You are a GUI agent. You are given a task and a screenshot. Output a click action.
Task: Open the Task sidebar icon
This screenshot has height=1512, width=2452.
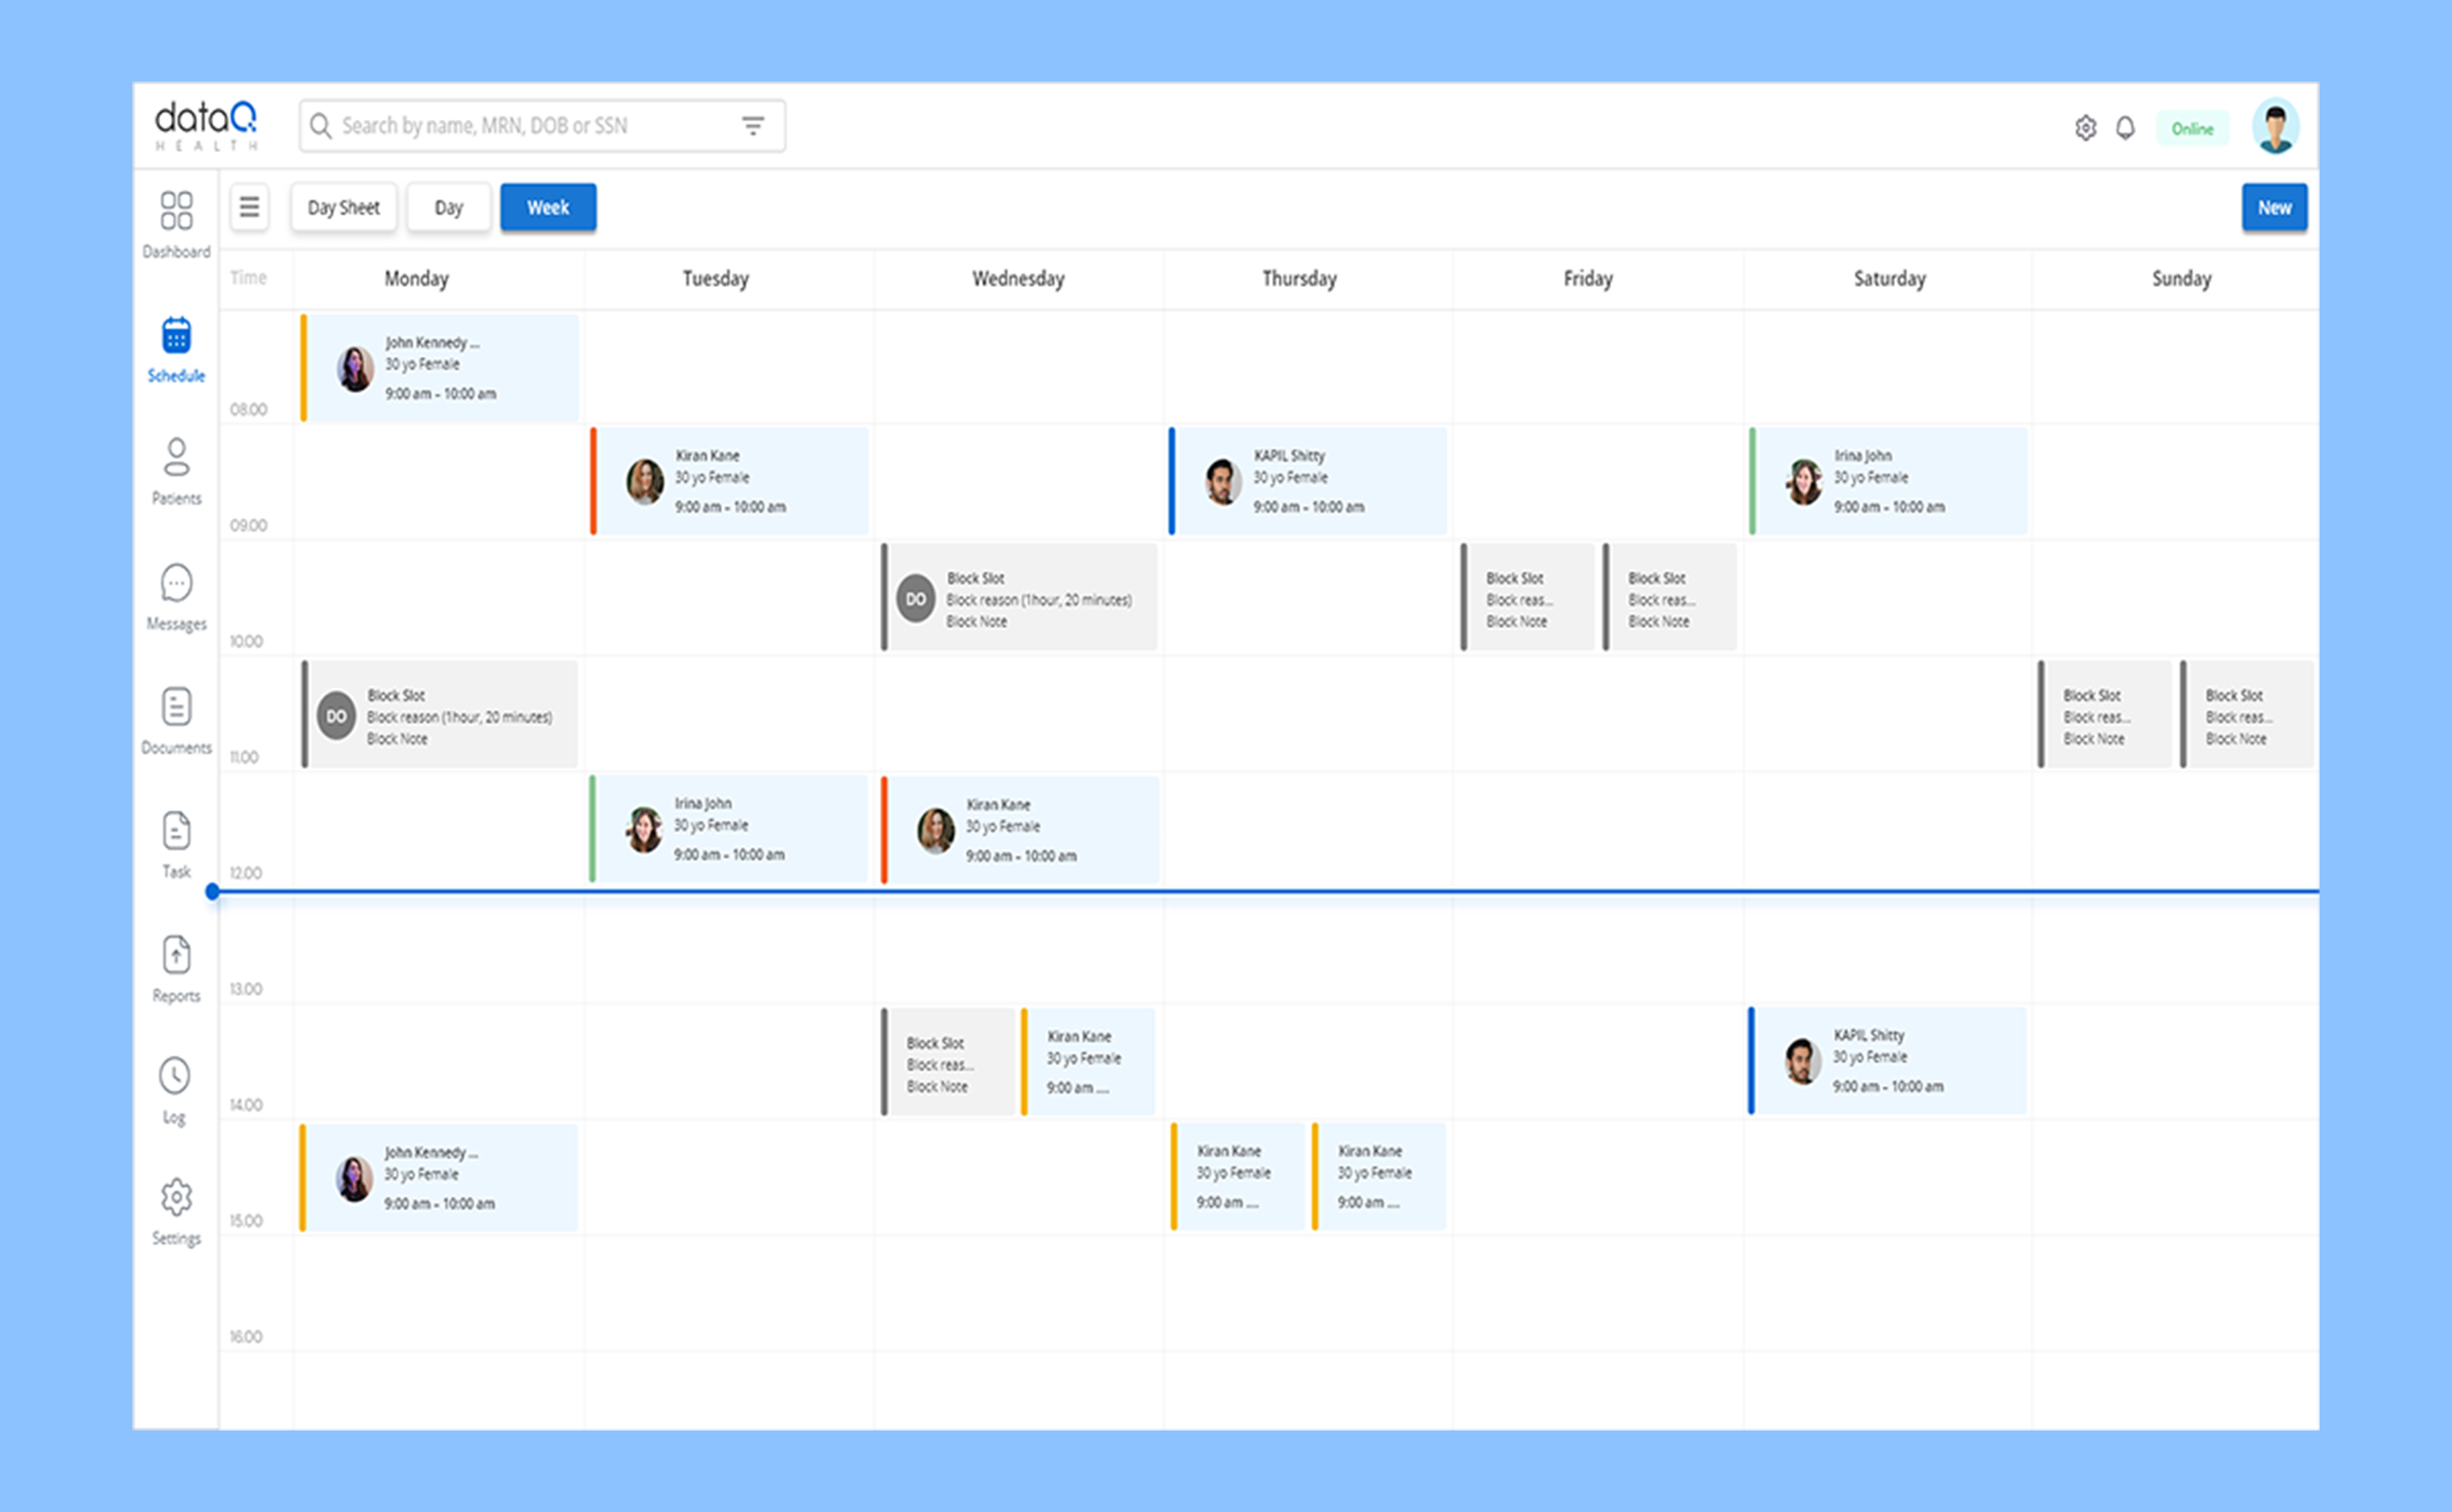176,831
